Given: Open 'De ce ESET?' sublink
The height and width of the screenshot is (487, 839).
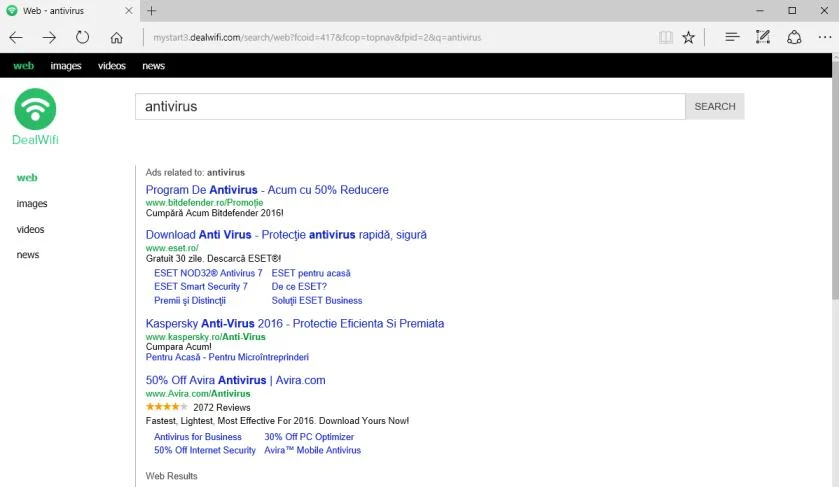Looking at the screenshot, I should tap(299, 286).
